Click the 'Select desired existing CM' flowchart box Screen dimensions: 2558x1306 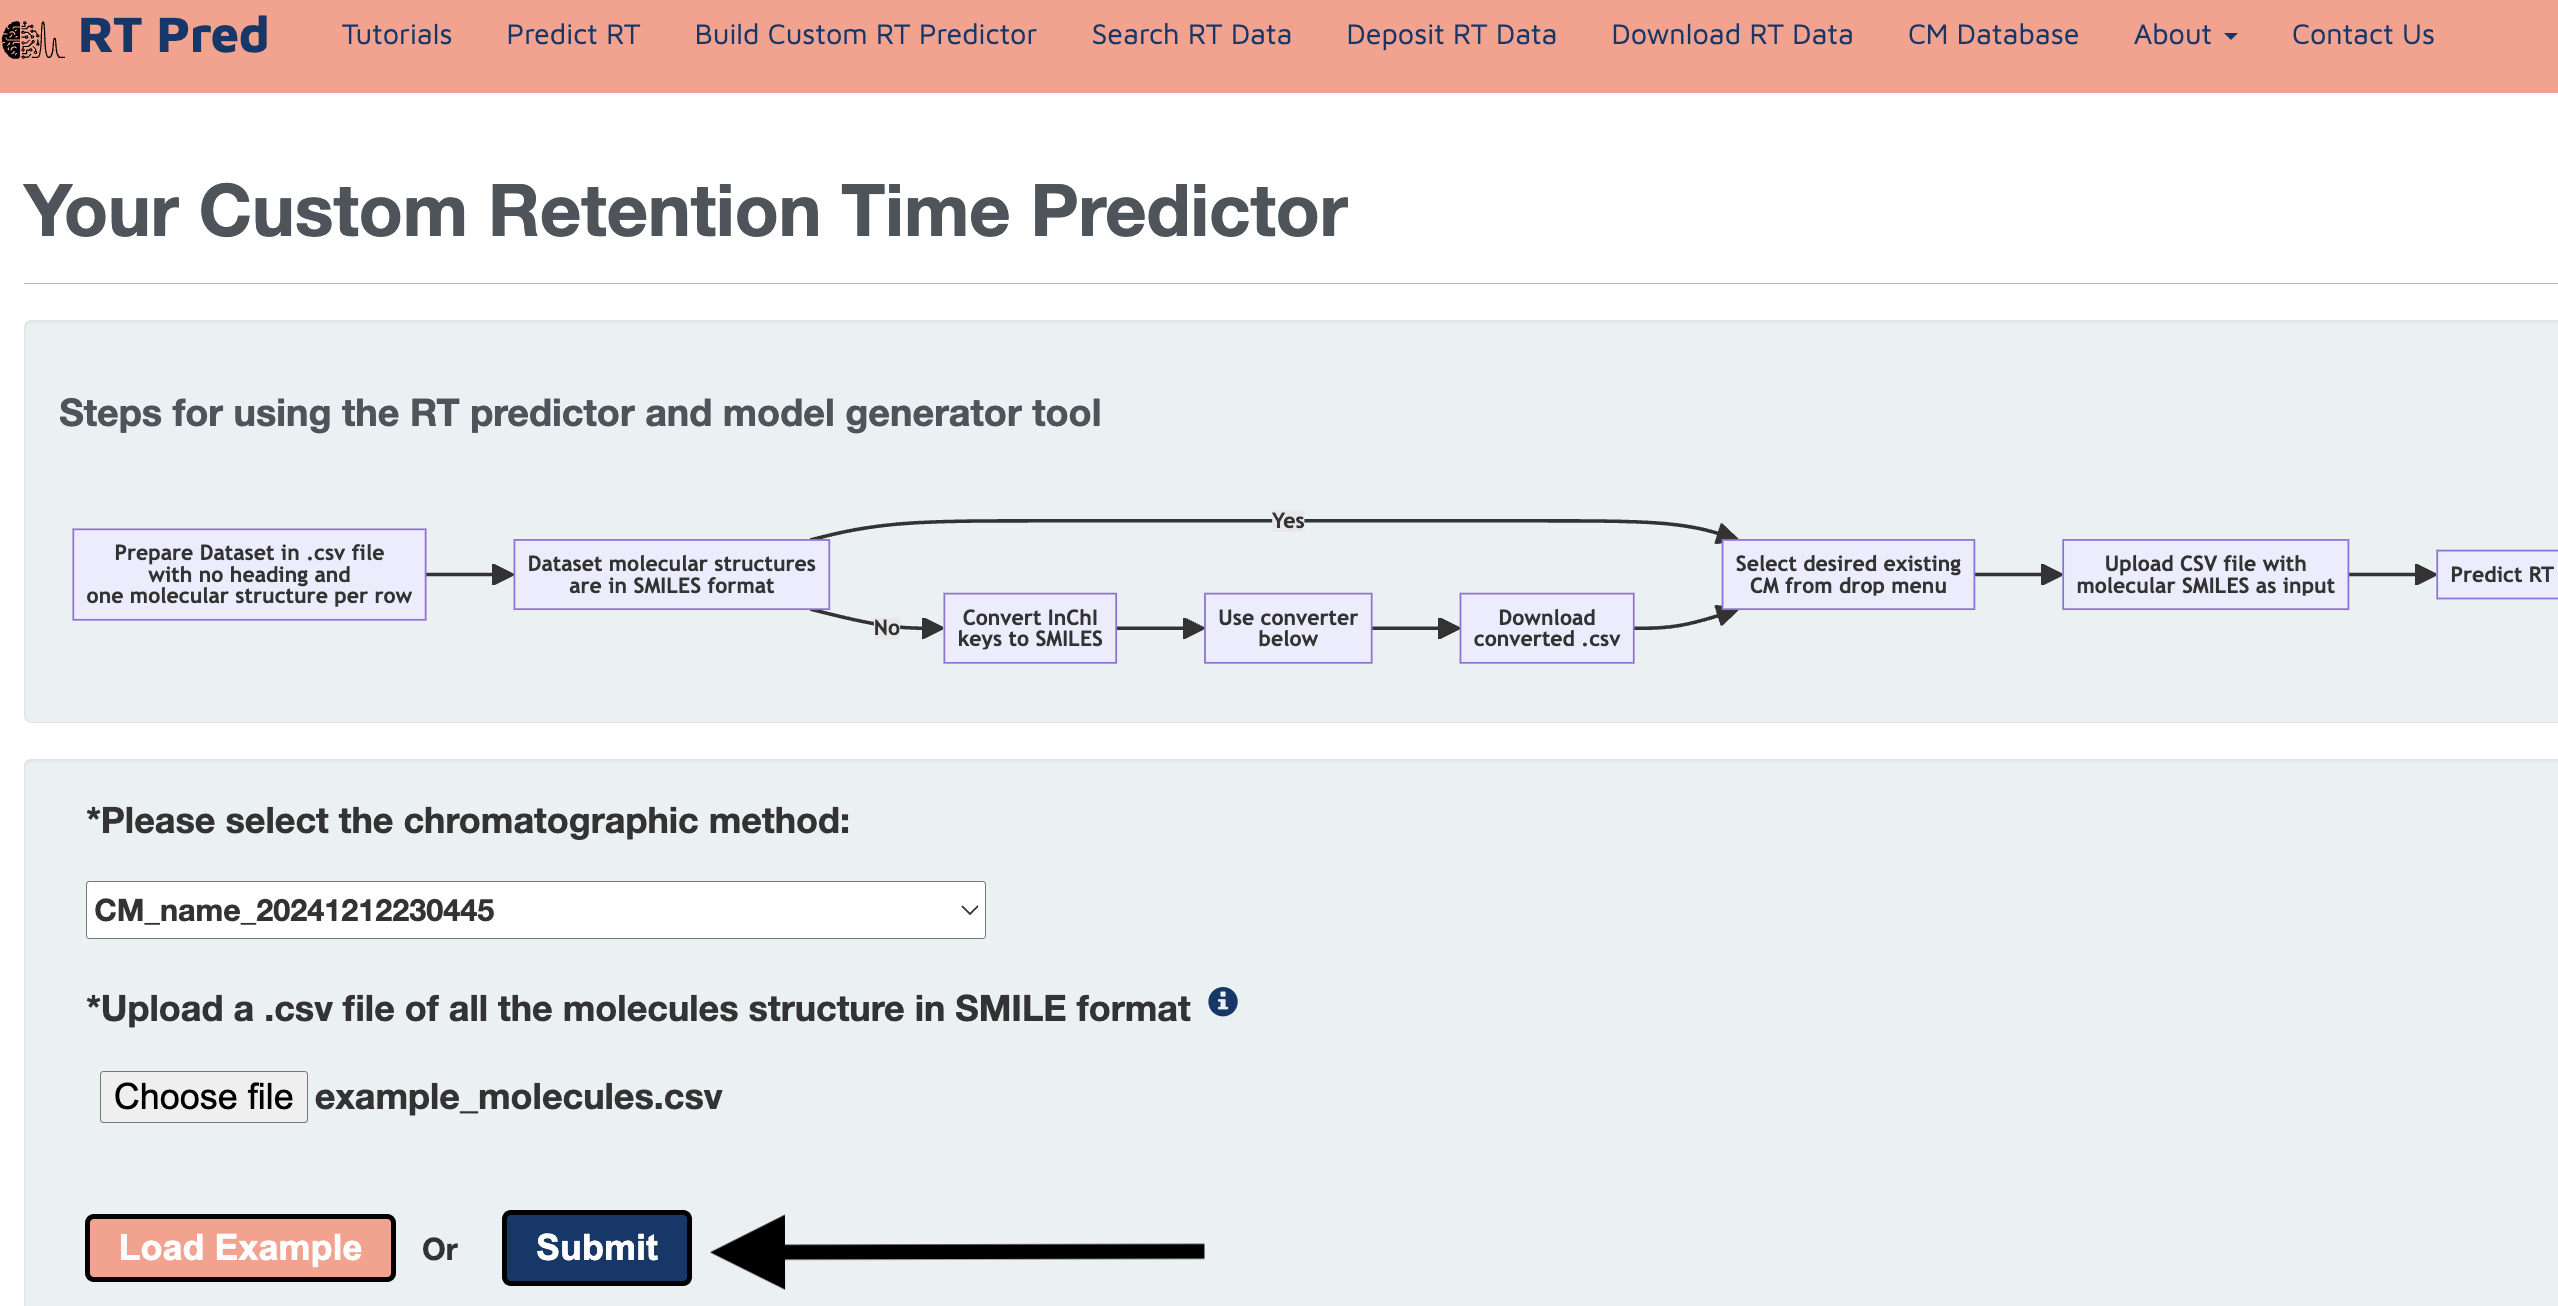pos(1847,575)
